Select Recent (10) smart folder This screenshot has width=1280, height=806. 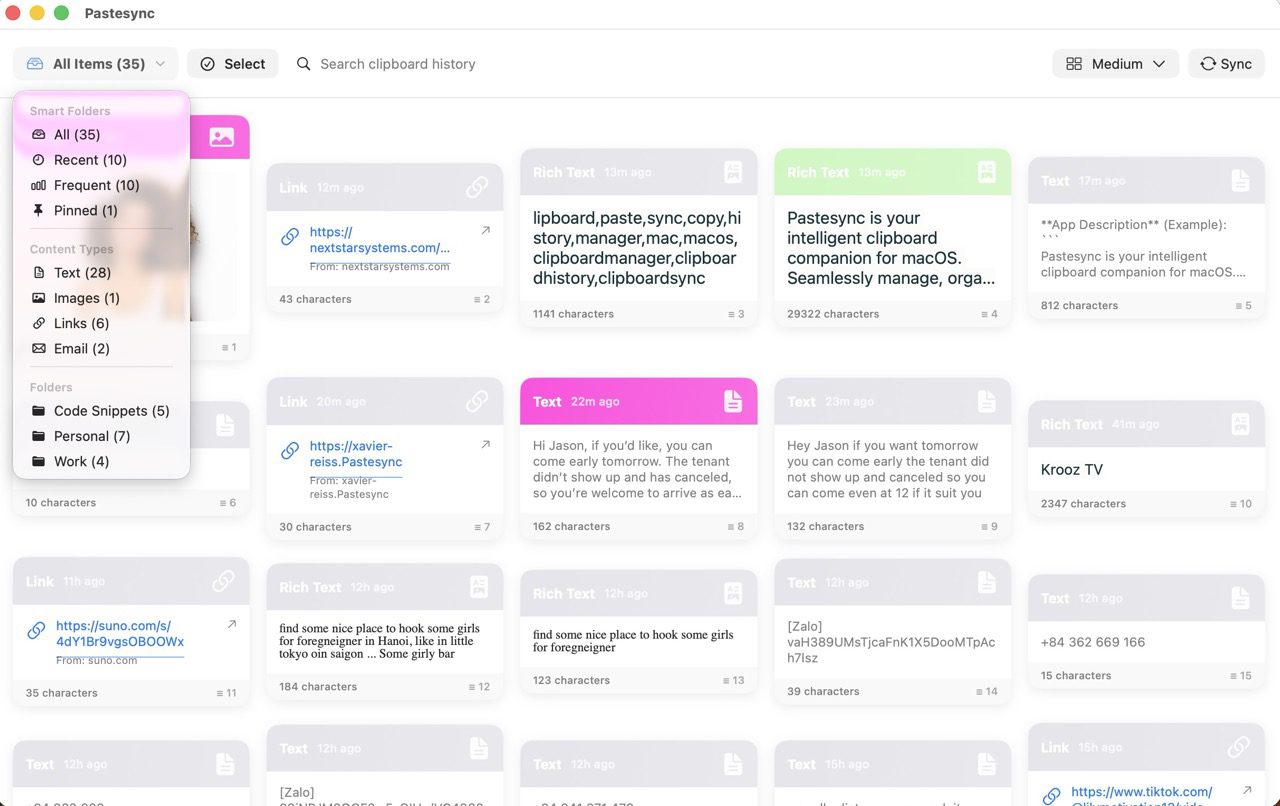pos(90,160)
